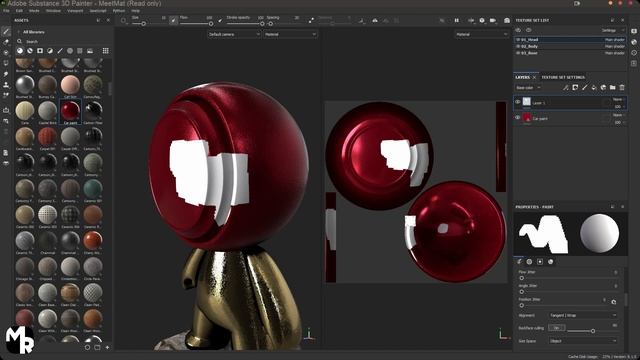Toggle symmetry in the top toolbar
The height and width of the screenshot is (360, 640).
[375, 20]
